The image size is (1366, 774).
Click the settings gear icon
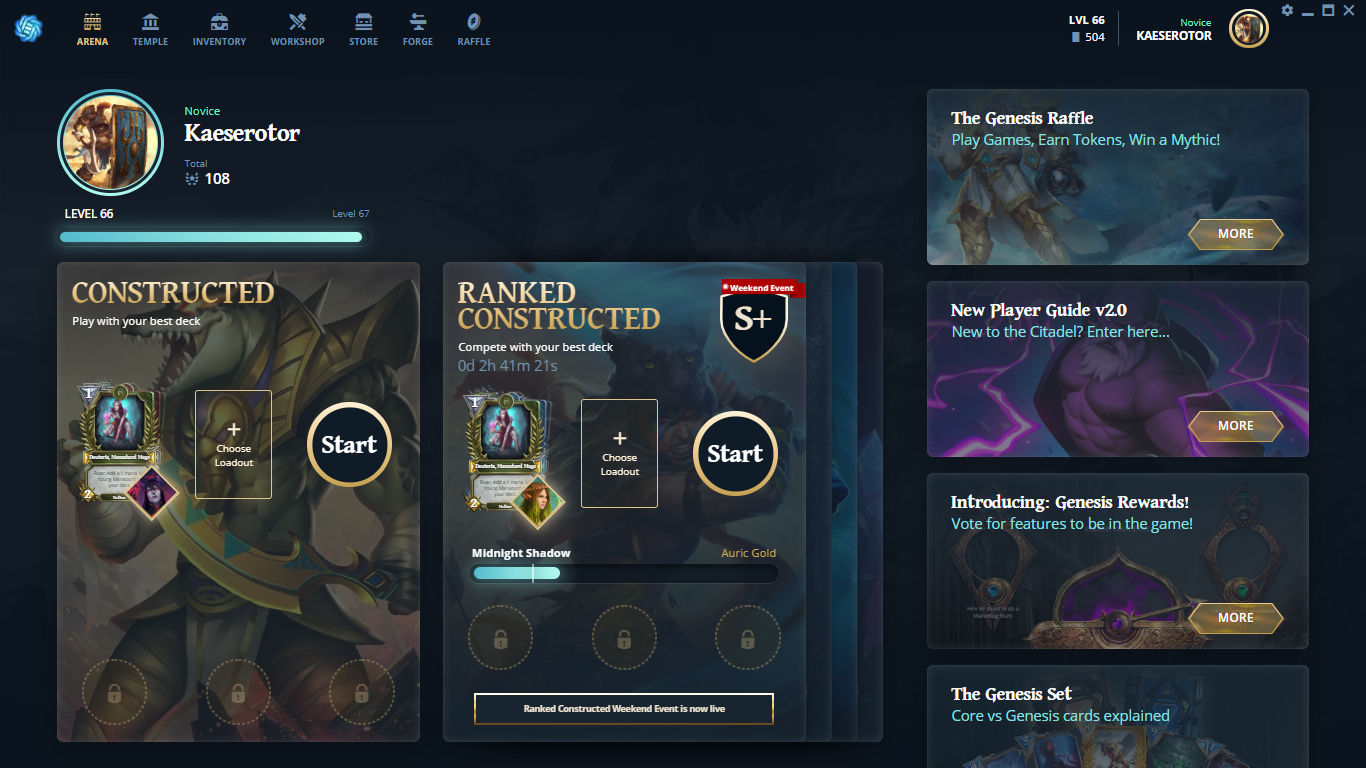1287,10
